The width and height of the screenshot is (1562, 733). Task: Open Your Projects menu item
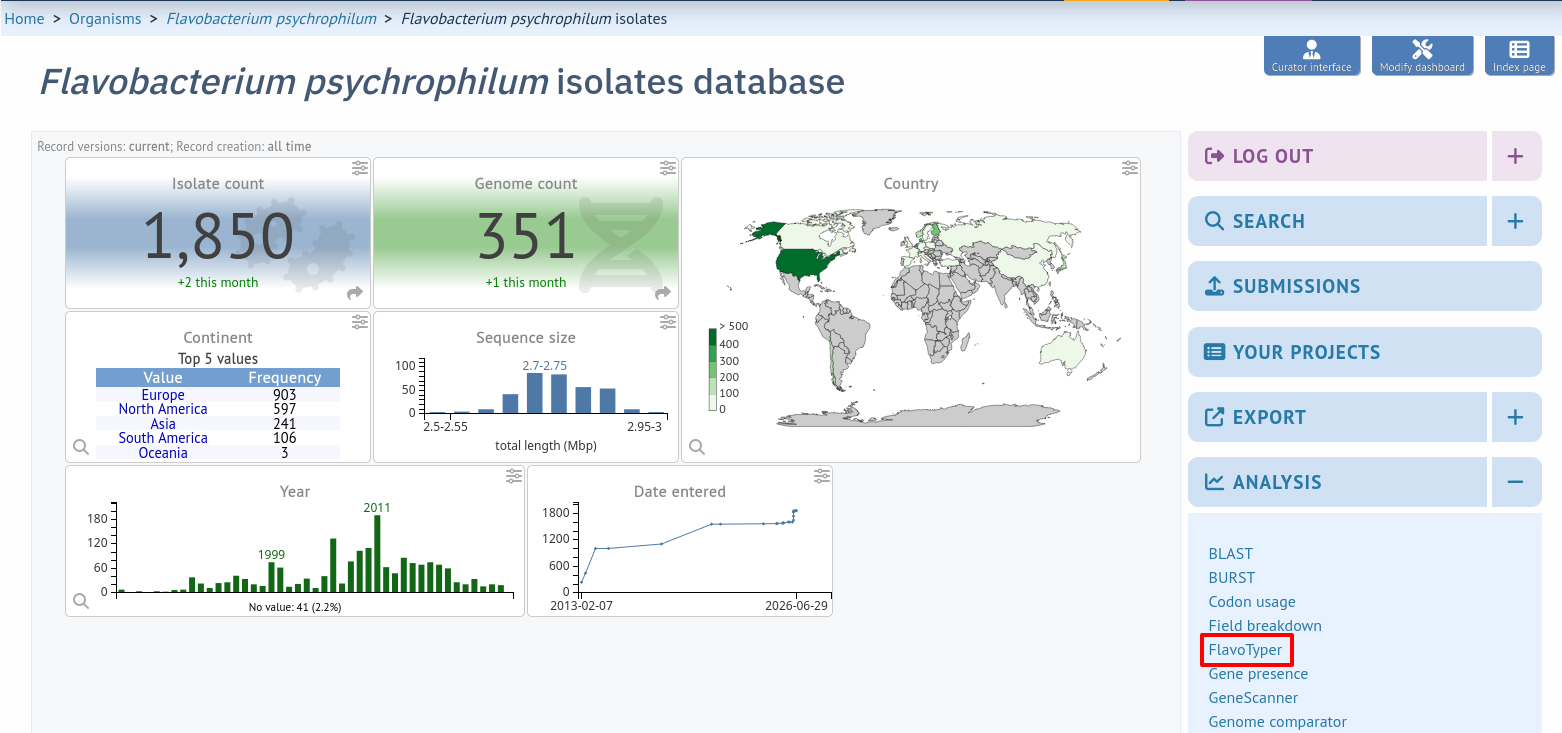click(x=1365, y=352)
